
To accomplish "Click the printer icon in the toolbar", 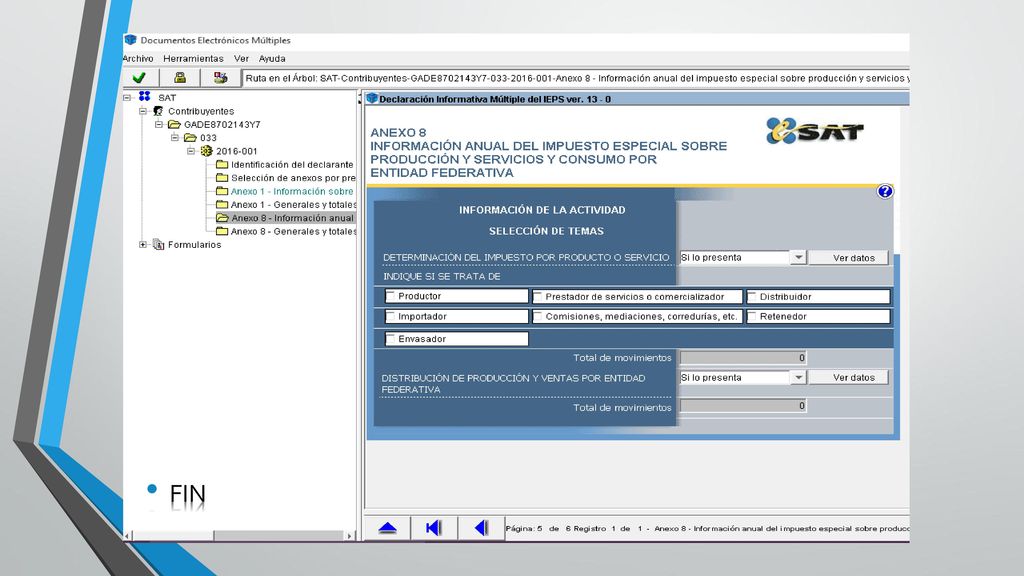I will pyautogui.click(x=180, y=78).
